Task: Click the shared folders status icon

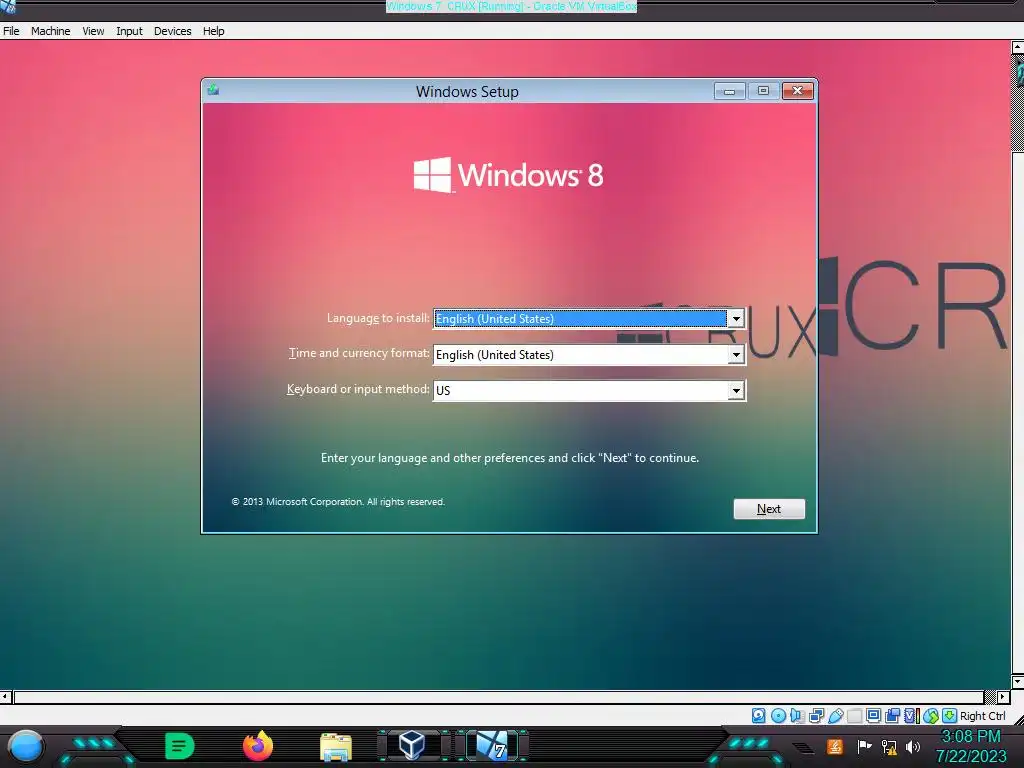Action: coord(854,716)
